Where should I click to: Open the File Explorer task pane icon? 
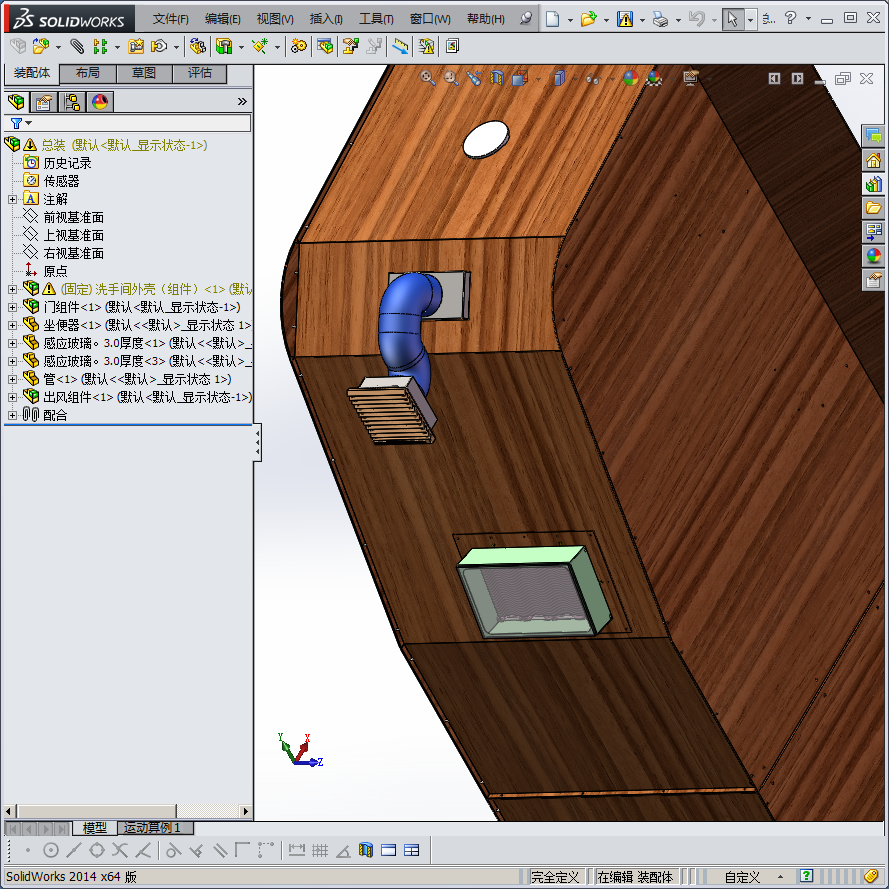click(x=873, y=208)
